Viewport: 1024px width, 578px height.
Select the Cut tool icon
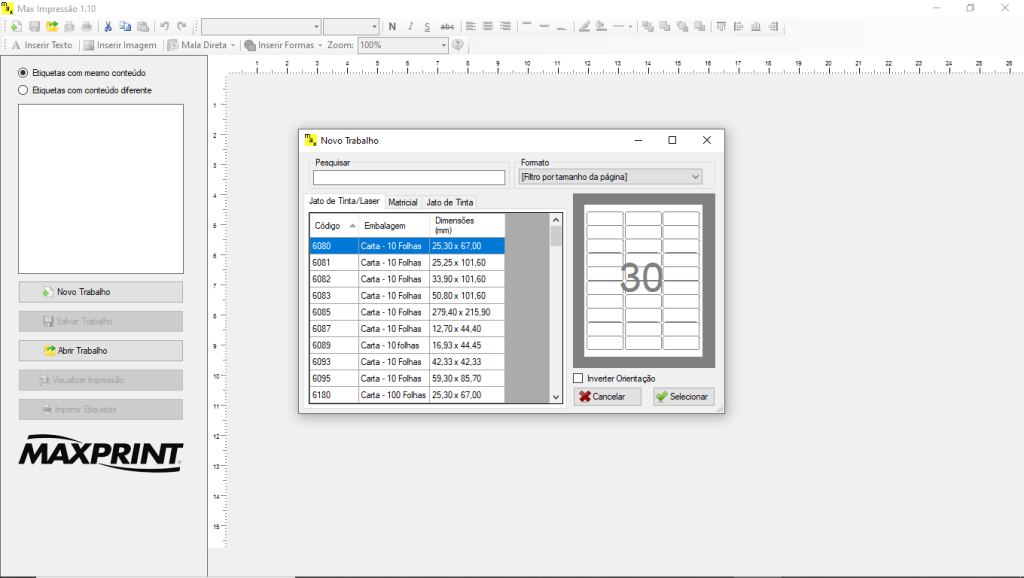pos(107,26)
